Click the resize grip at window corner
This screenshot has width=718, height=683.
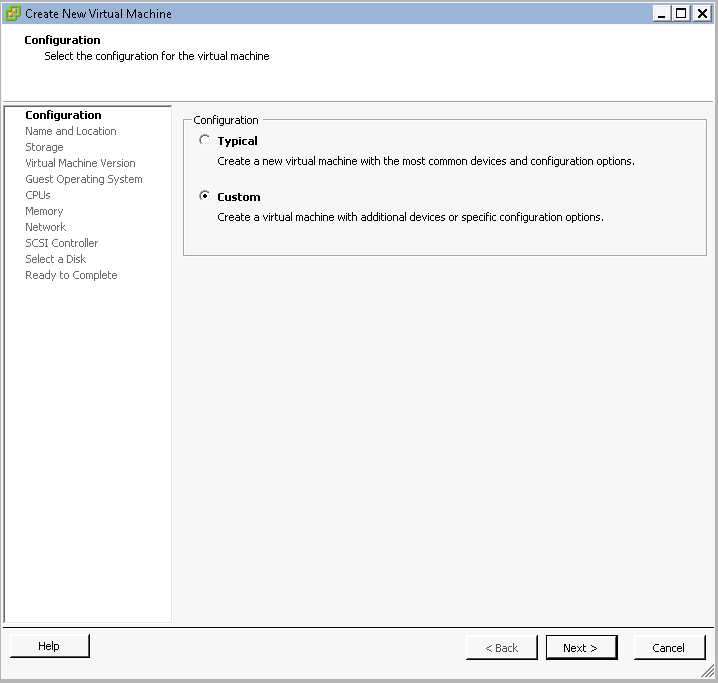tap(709, 674)
